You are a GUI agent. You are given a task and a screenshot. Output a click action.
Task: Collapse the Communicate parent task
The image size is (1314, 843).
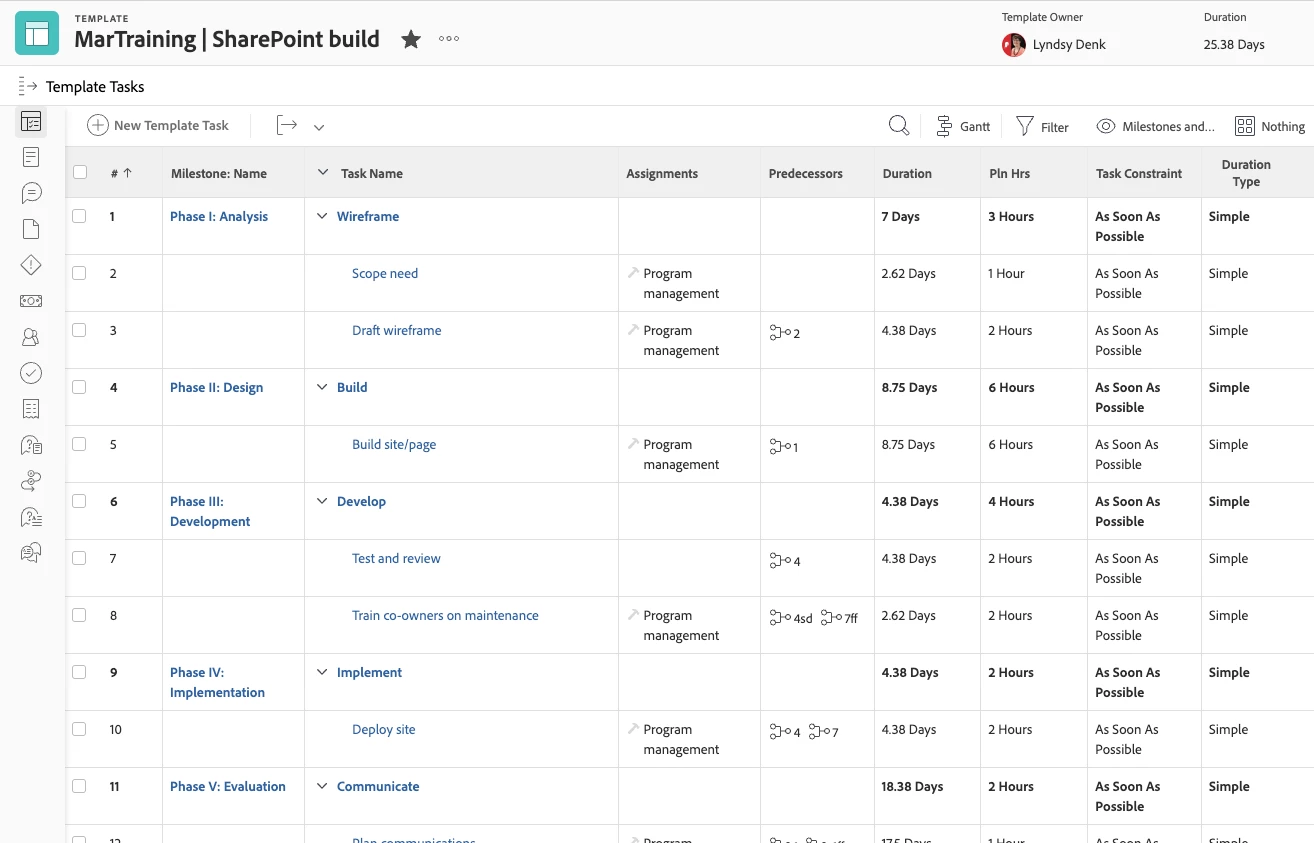tap(322, 786)
